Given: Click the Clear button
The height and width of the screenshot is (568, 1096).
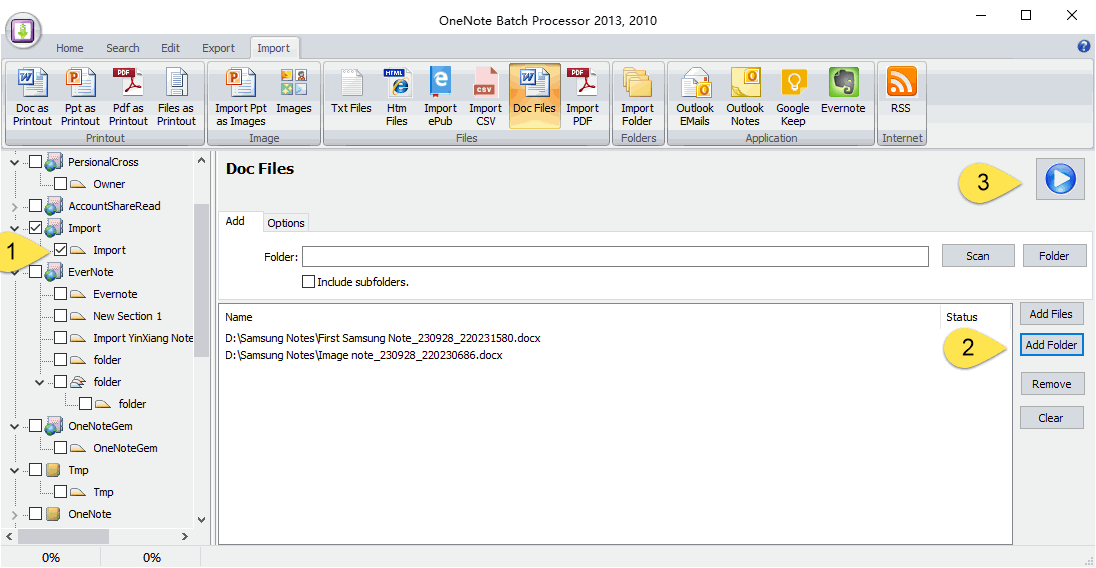Looking at the screenshot, I should 1051,418.
